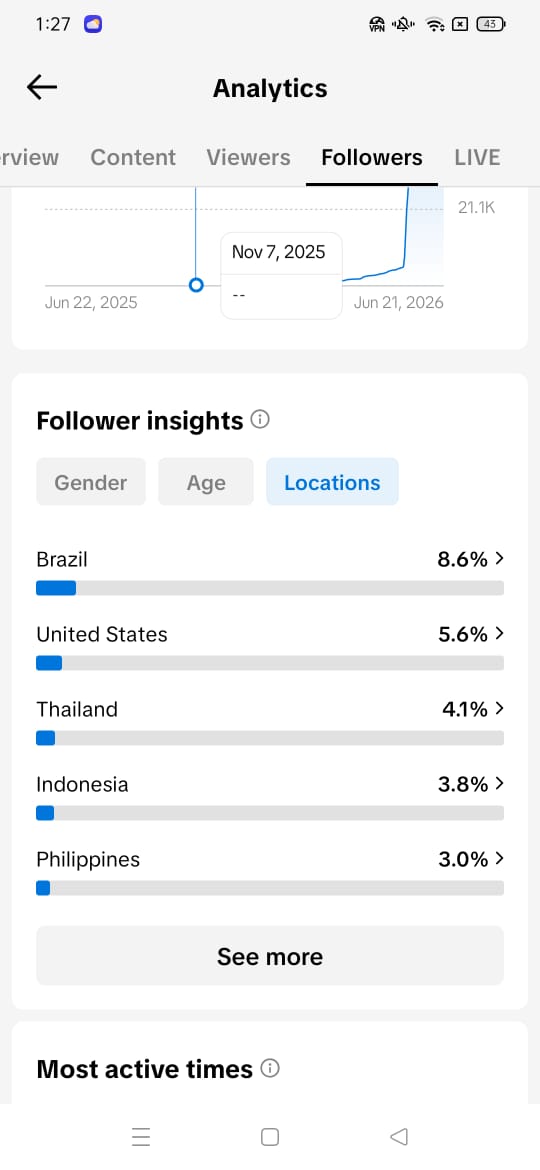Tap the weather app notification icon
The image size is (540, 1170).
tap(93, 24)
